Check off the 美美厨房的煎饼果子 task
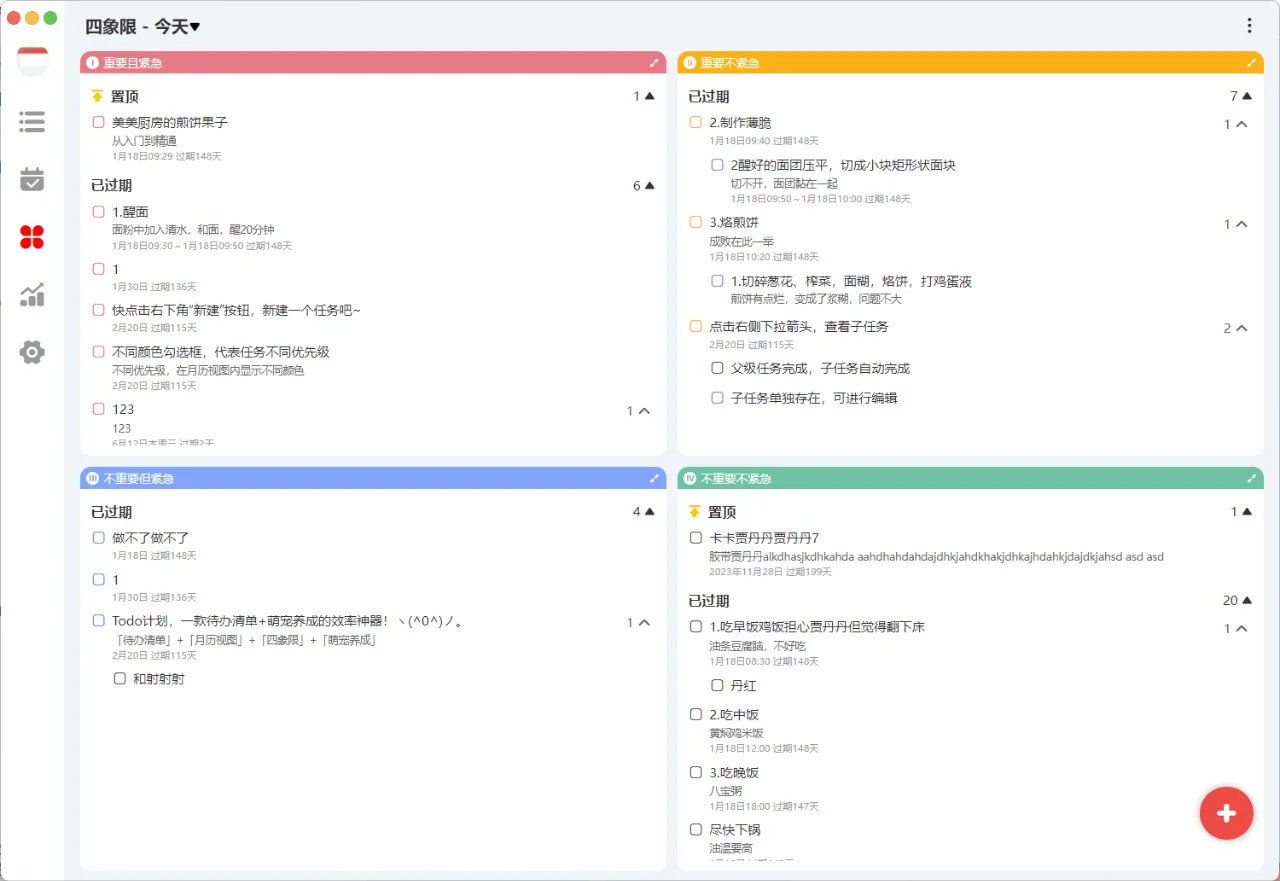Image resolution: width=1280 pixels, height=881 pixels. (97, 120)
